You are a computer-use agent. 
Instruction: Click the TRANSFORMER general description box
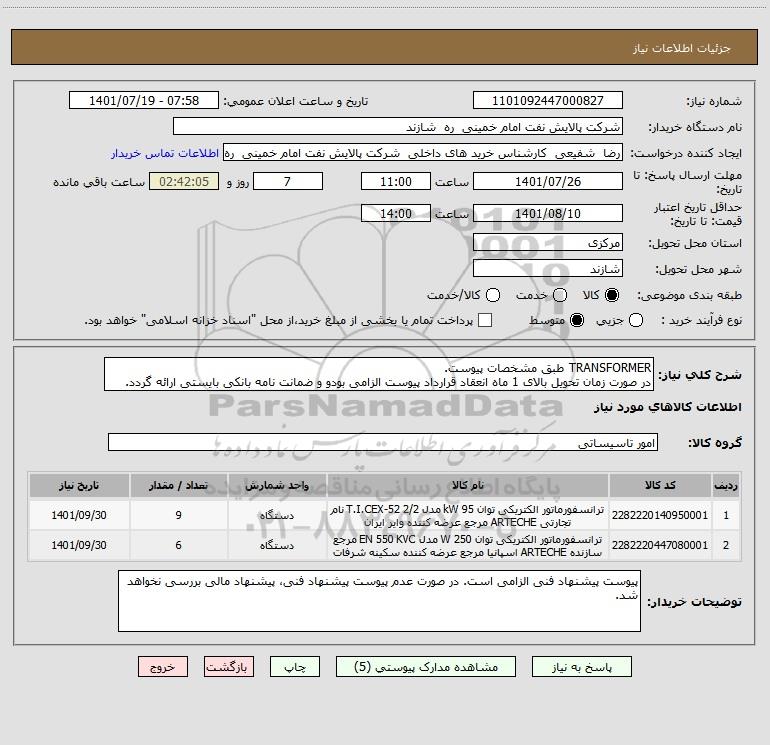tap(379, 374)
